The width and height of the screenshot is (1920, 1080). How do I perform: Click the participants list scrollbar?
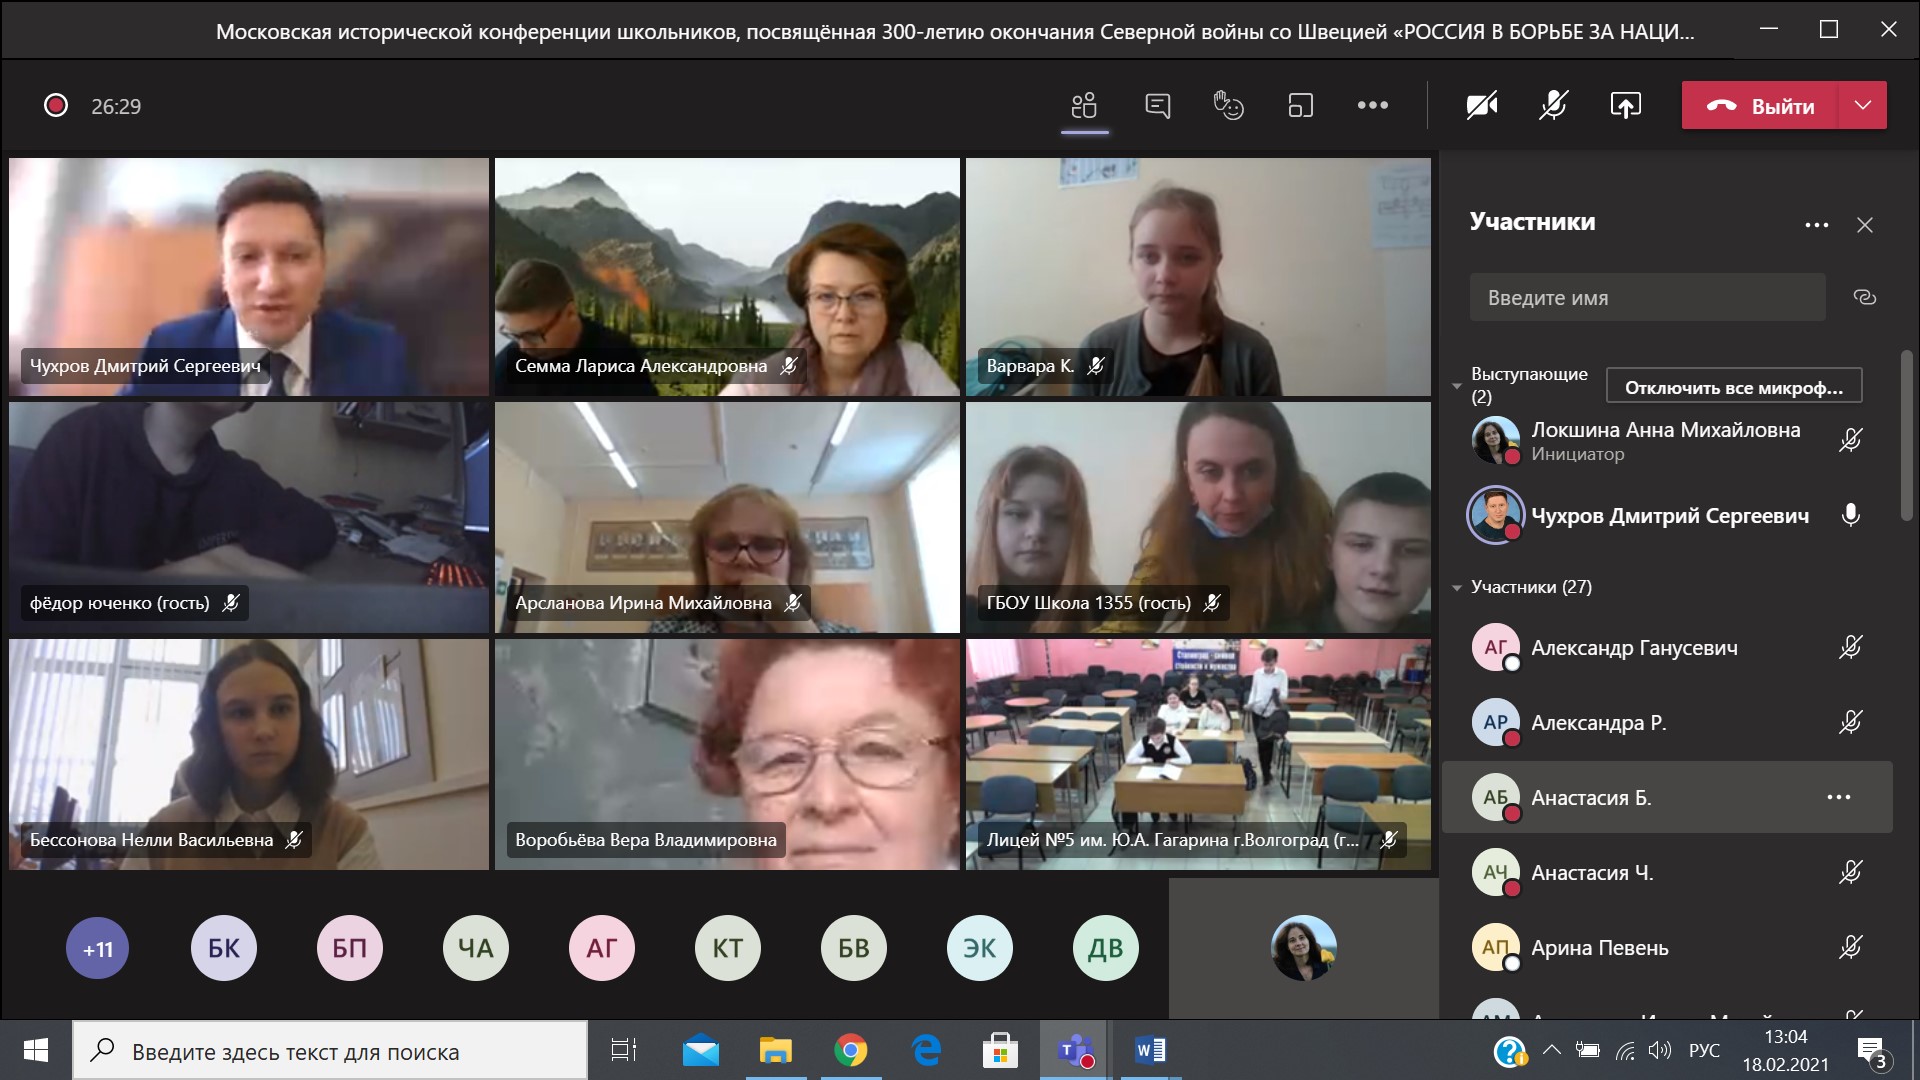(x=1907, y=435)
